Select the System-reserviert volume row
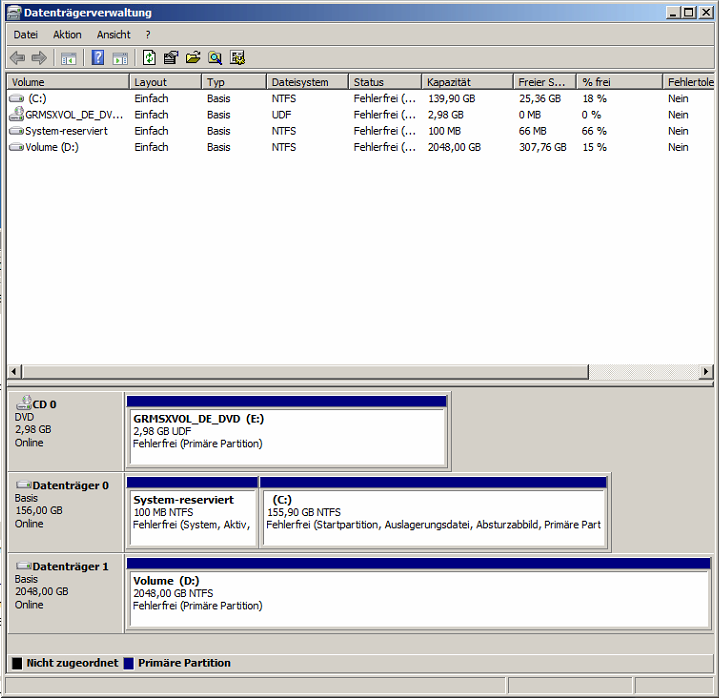 (x=66, y=131)
